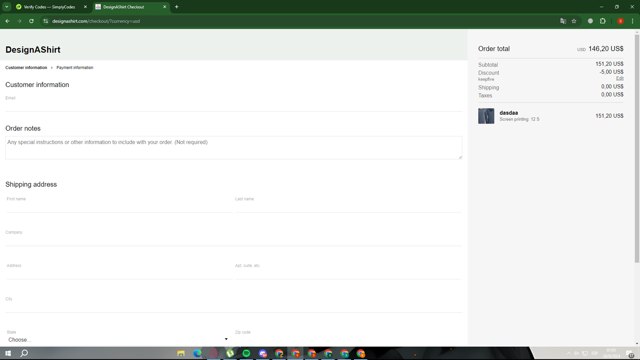Open a new browser tab

[177, 7]
